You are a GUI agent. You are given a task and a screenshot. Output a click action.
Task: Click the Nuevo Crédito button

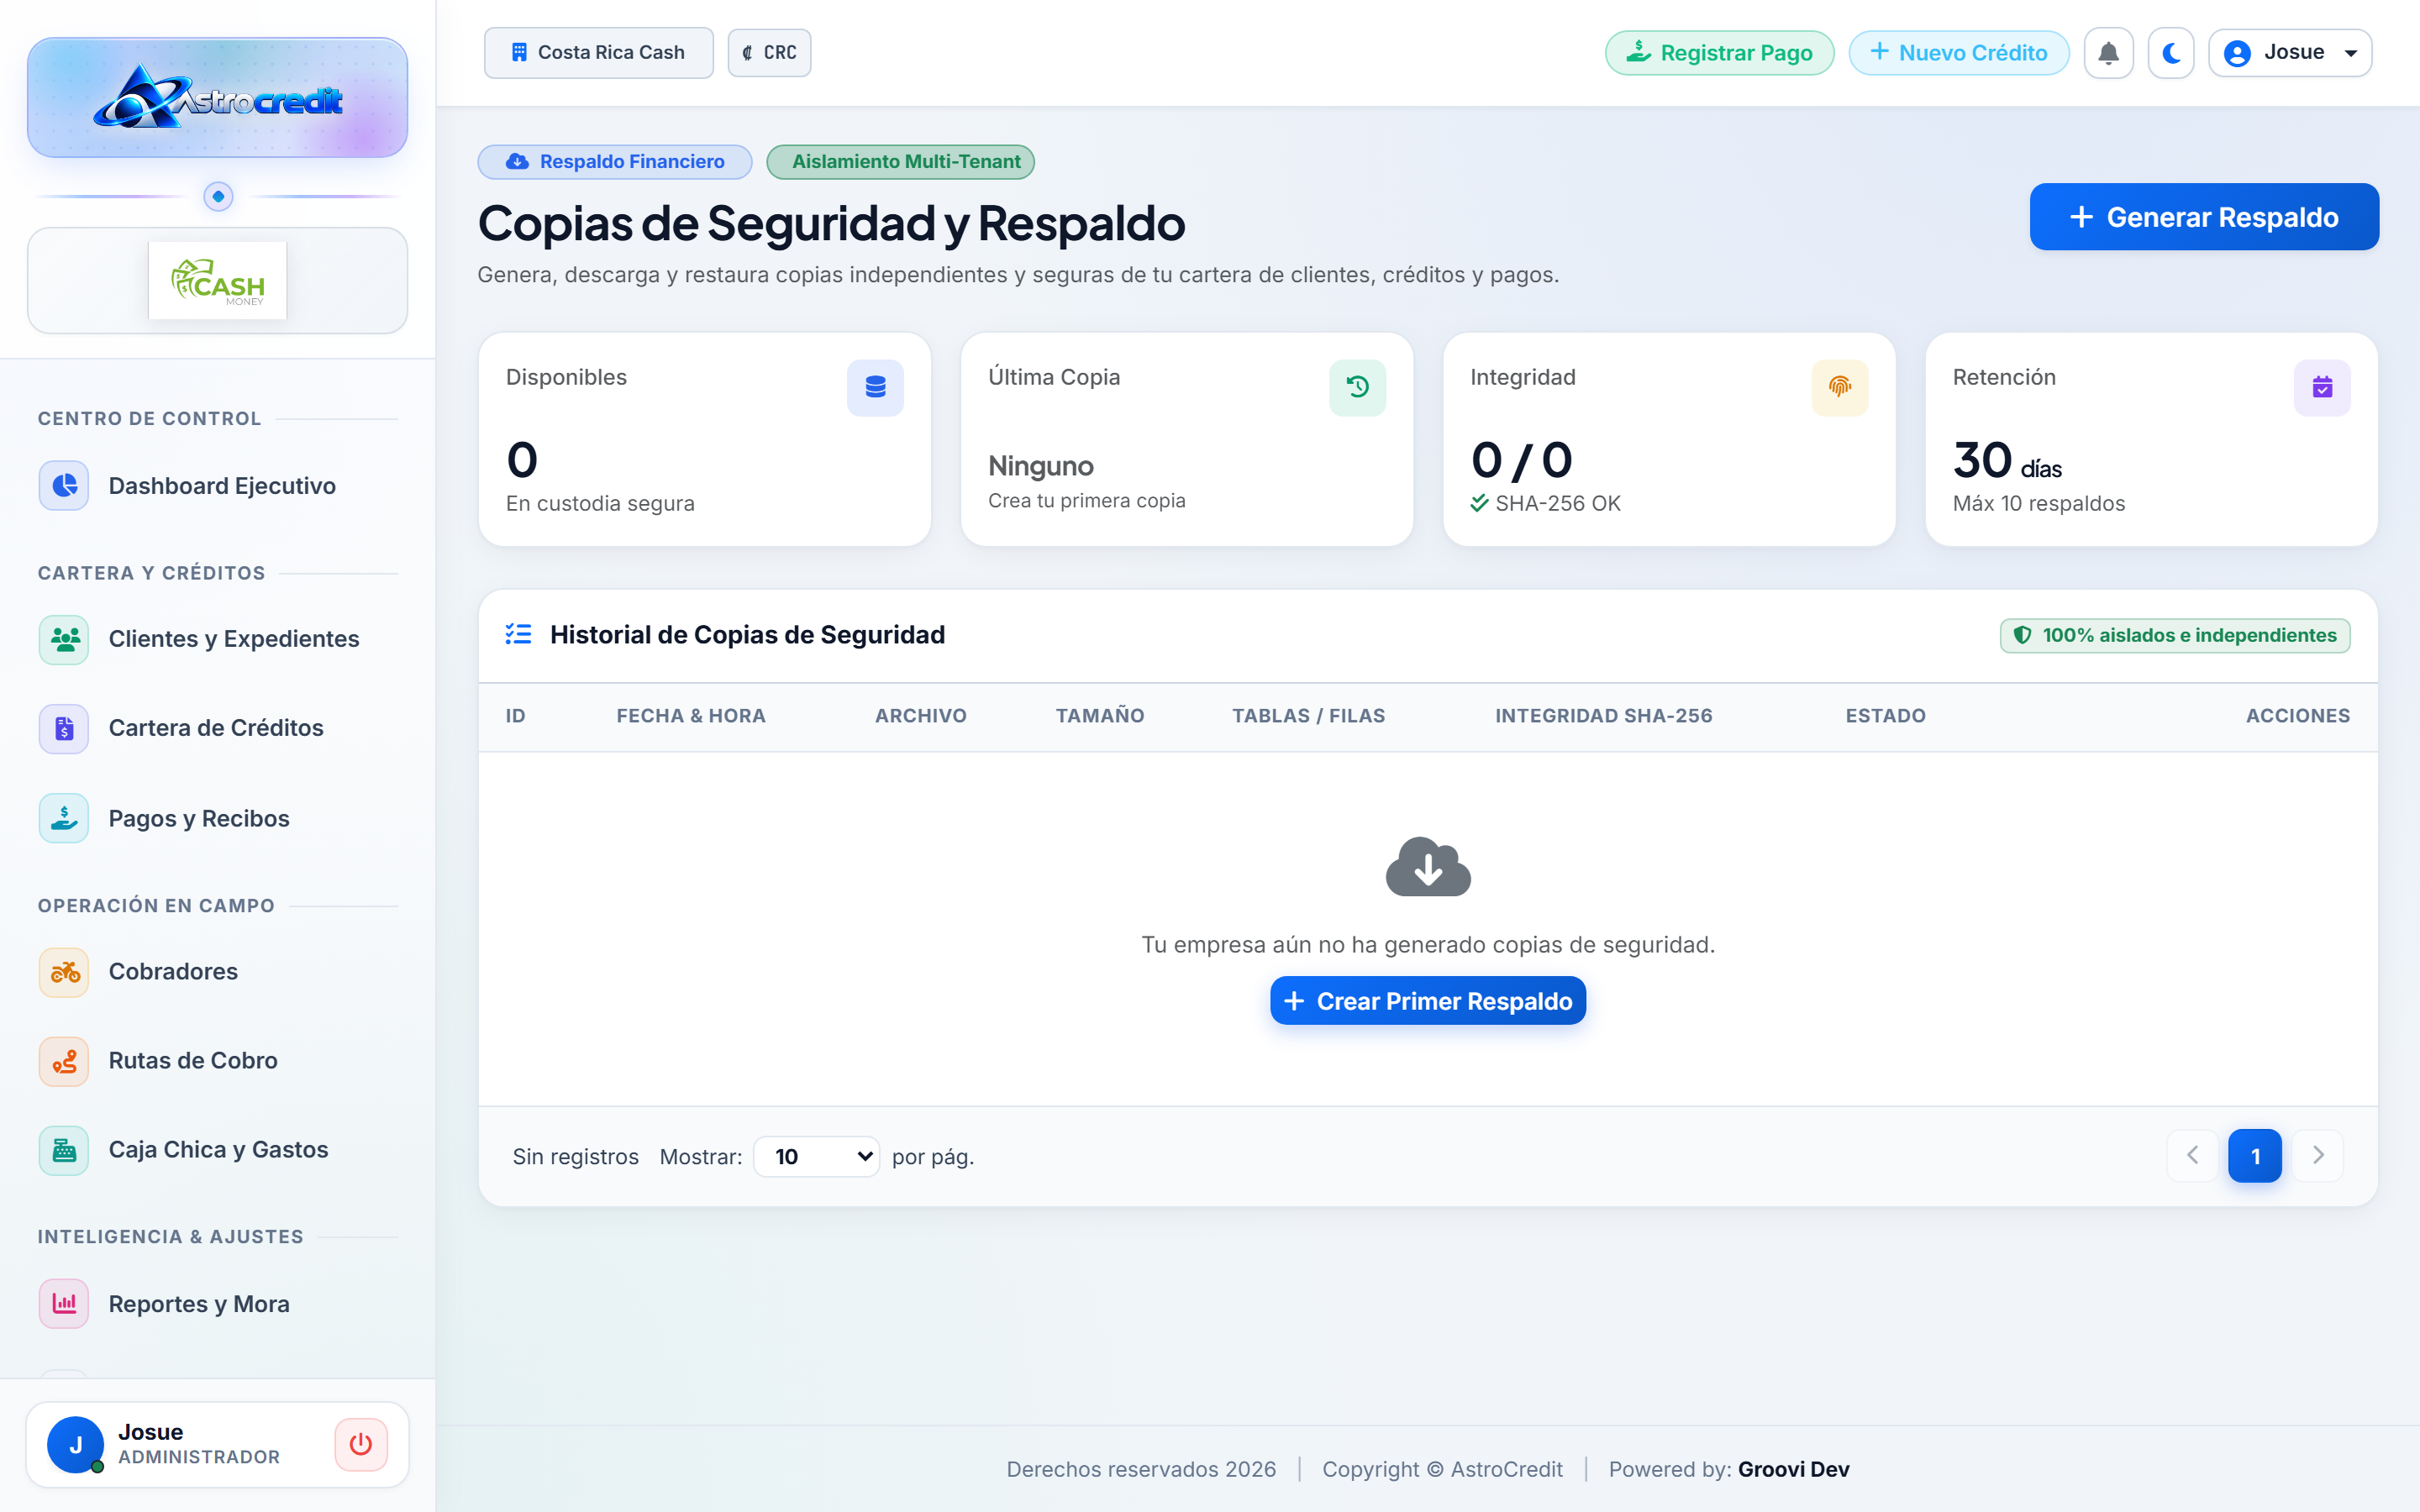pos(1958,53)
